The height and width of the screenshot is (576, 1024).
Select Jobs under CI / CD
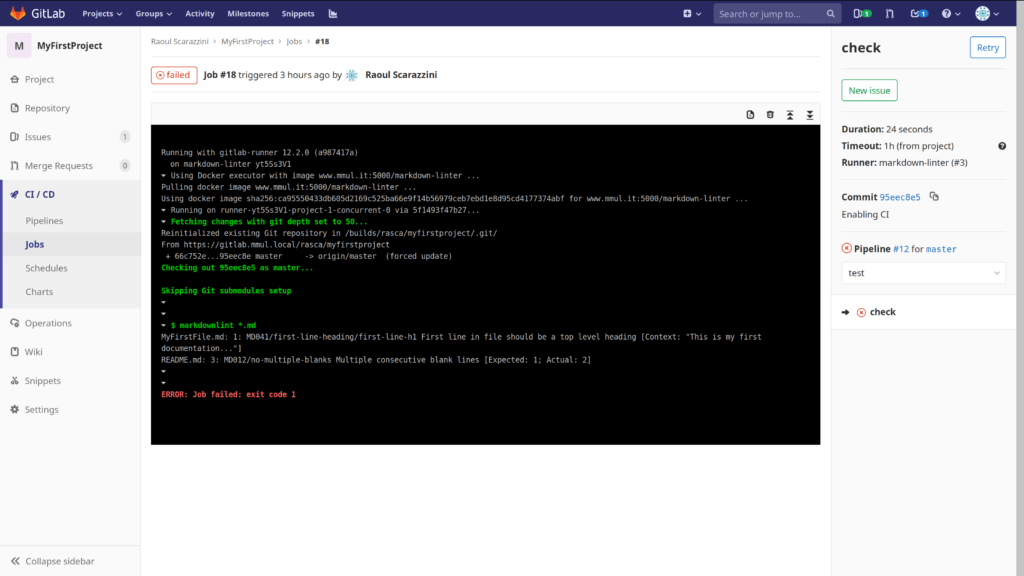[35, 244]
